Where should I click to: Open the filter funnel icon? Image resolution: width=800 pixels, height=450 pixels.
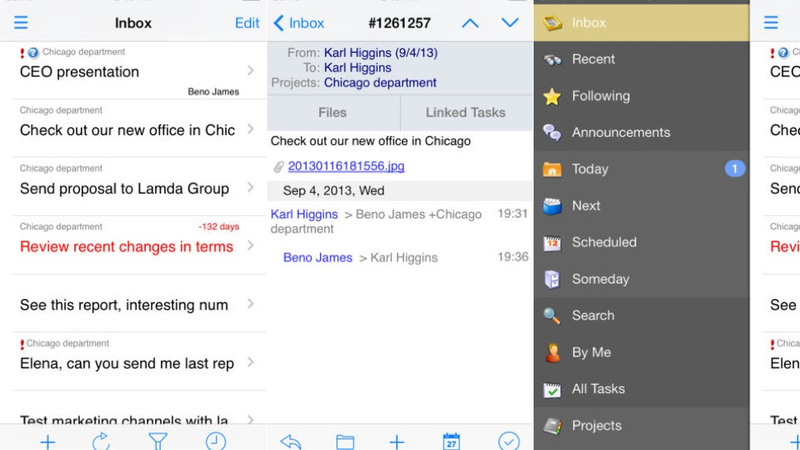pyautogui.click(x=158, y=441)
